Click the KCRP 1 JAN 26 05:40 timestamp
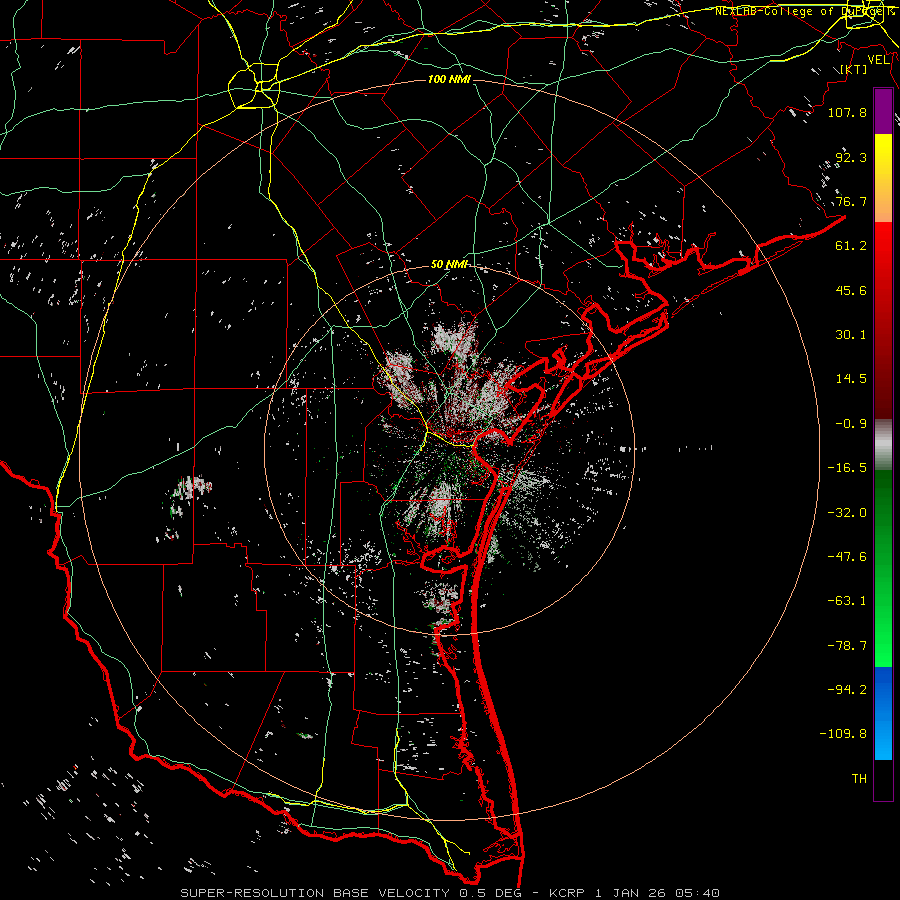900x900 pixels. [x=634, y=893]
